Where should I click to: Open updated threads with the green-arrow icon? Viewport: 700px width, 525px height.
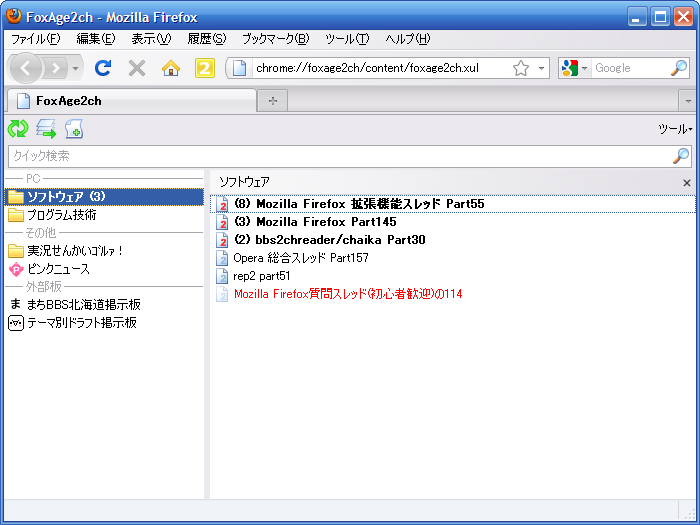point(46,129)
